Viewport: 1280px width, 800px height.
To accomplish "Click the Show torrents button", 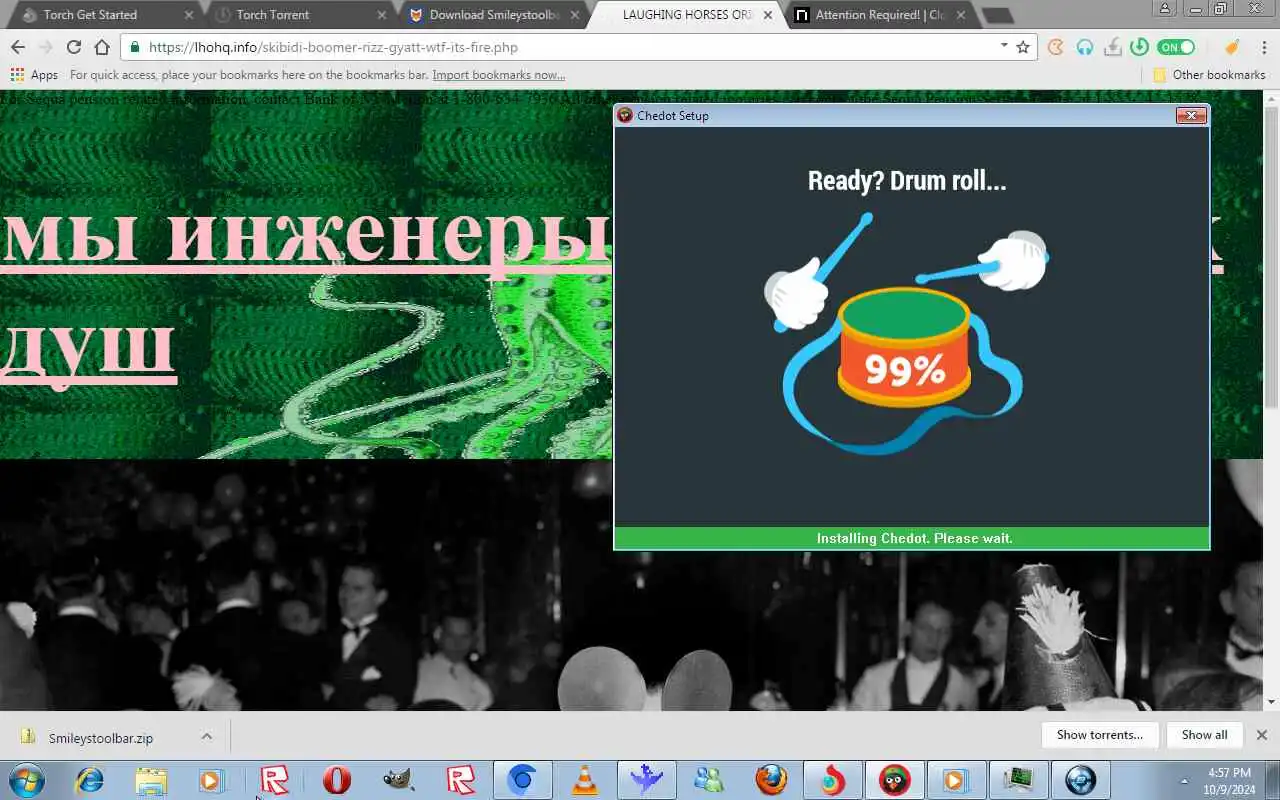I will [1099, 734].
